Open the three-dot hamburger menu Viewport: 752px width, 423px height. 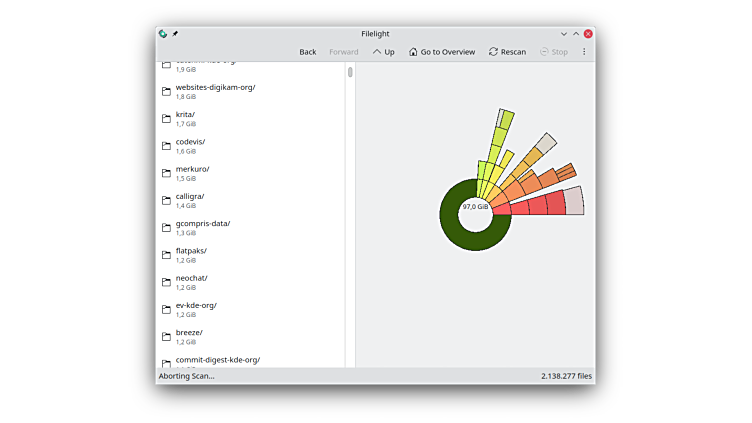[x=584, y=52]
